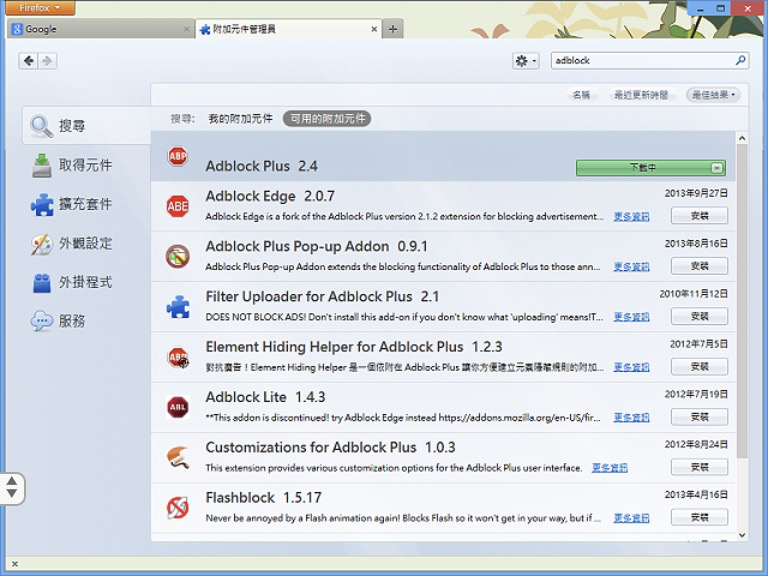The width and height of the screenshot is (770, 576).
Task: Click the Adblock Plus ABP icon
Action: pos(177,156)
